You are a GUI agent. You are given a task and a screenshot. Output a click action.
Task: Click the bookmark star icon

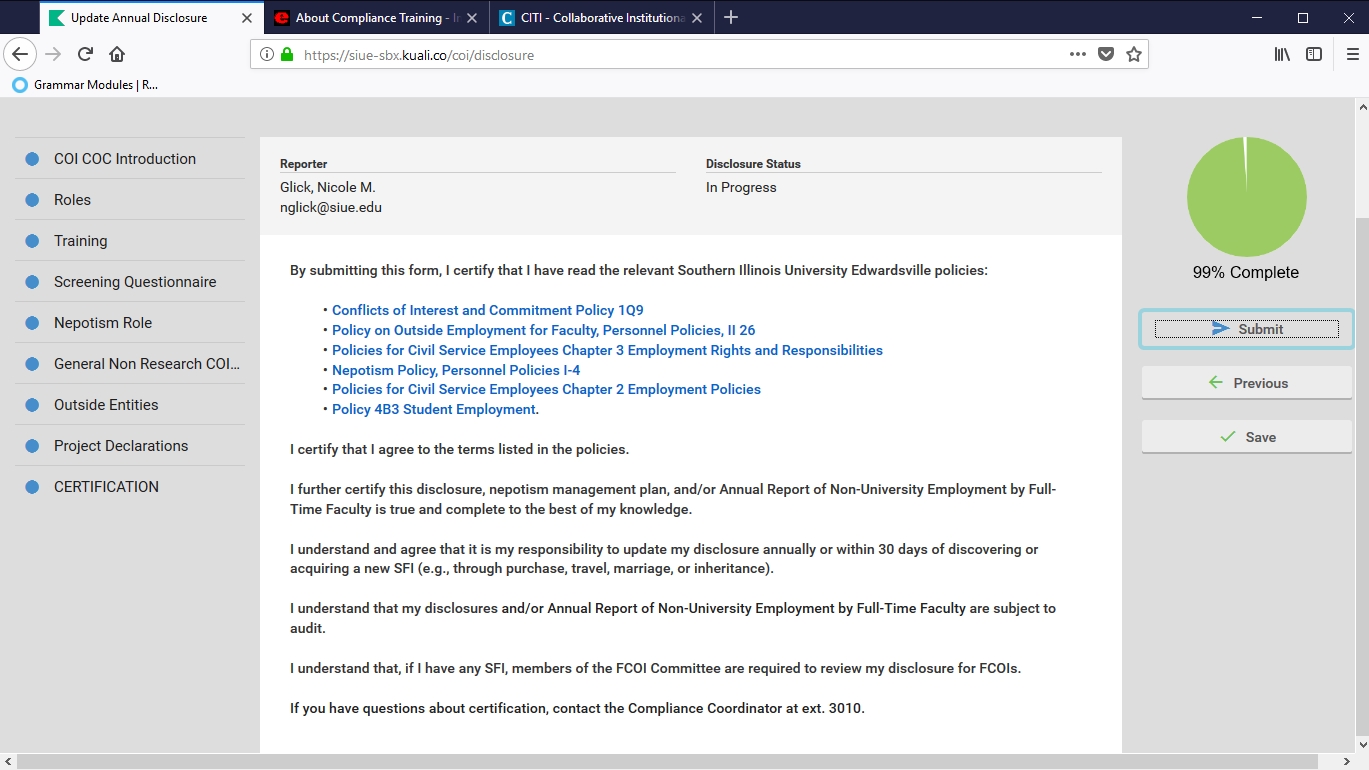click(1133, 54)
